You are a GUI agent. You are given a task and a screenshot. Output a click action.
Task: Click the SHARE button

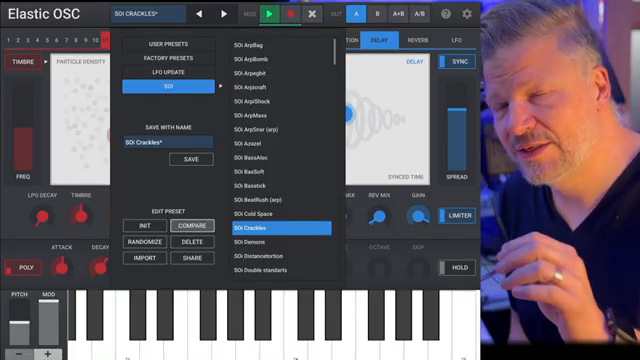[192, 258]
